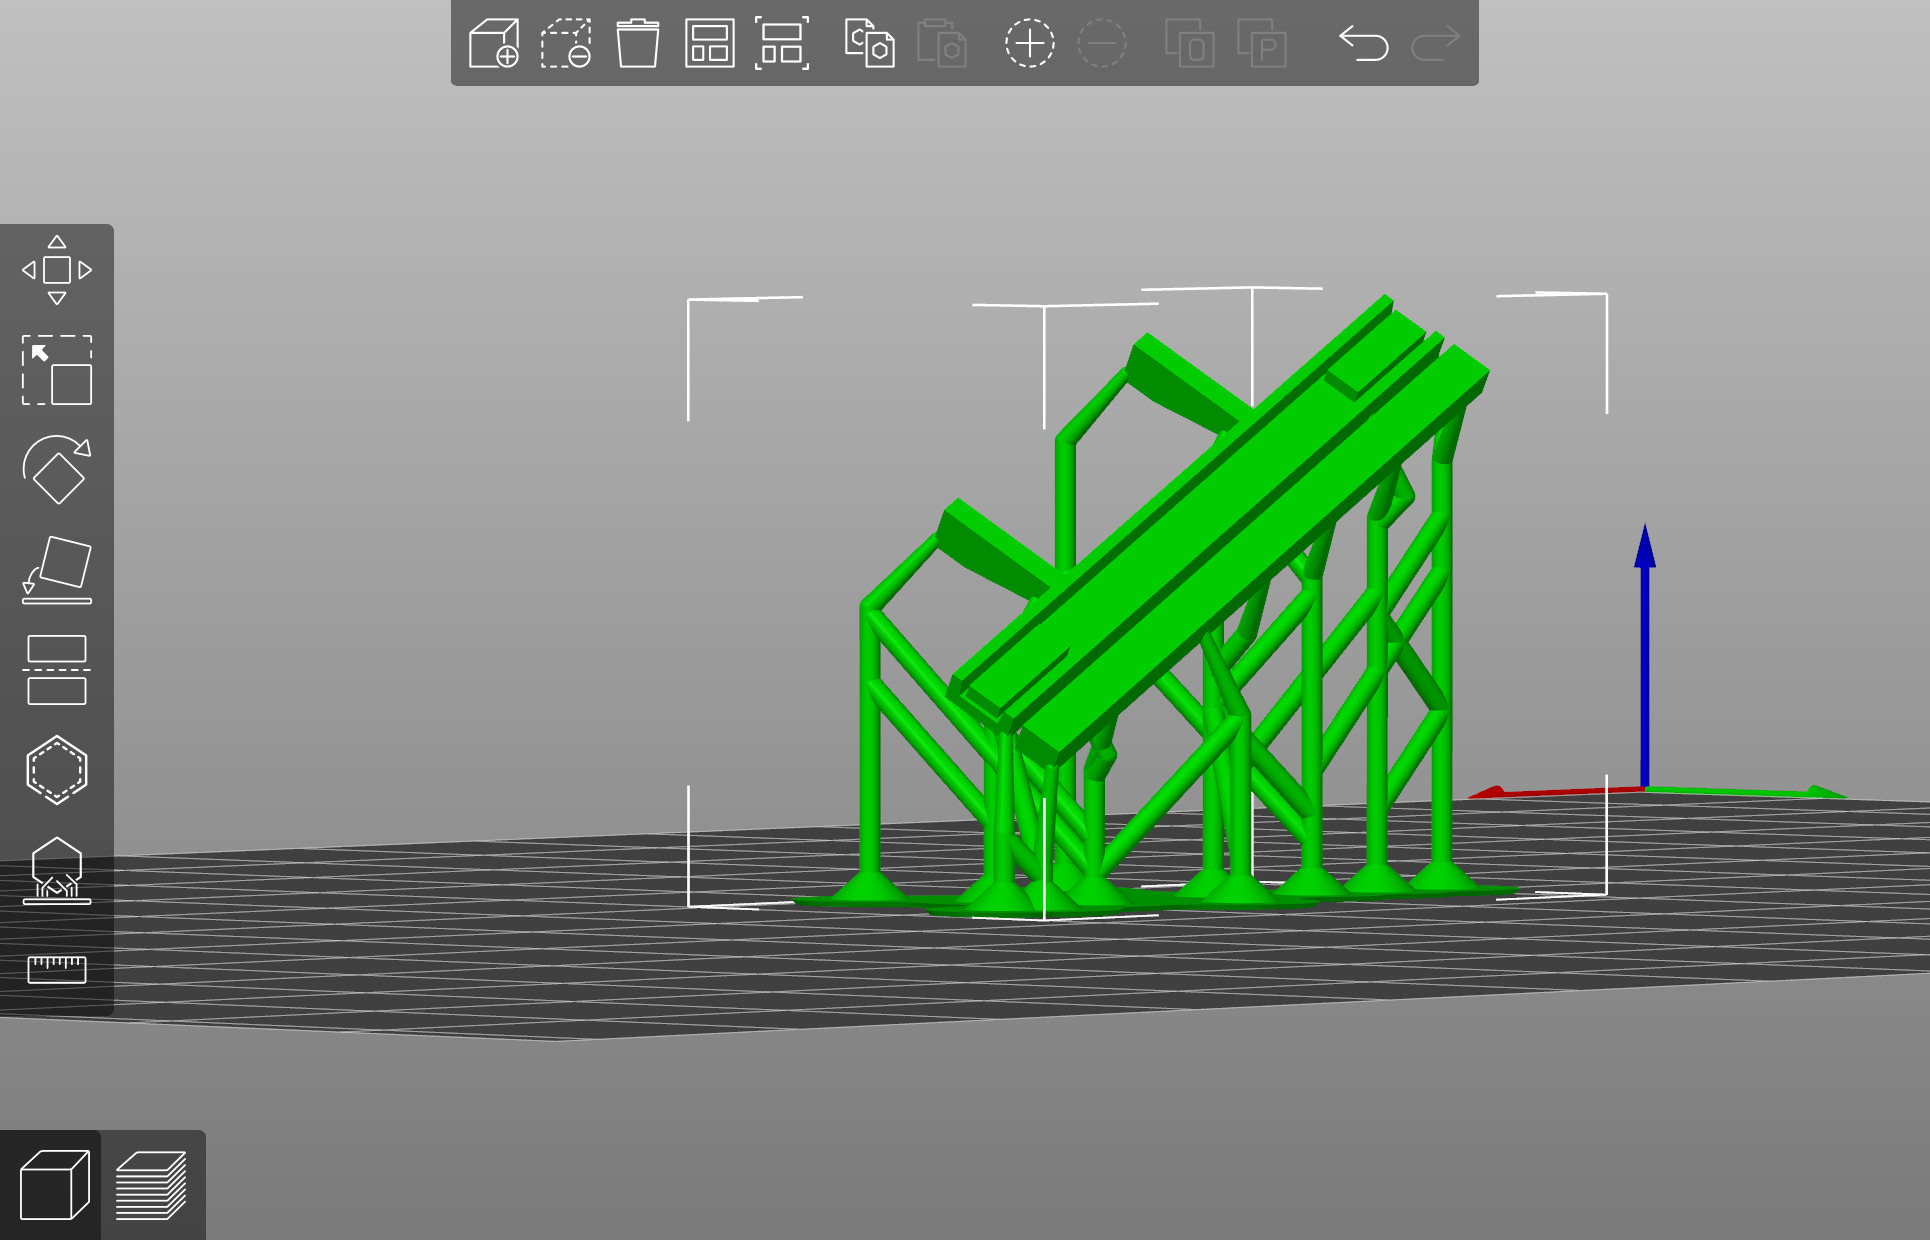Click the Copy toolbar icon
The height and width of the screenshot is (1240, 1930).
(869, 44)
